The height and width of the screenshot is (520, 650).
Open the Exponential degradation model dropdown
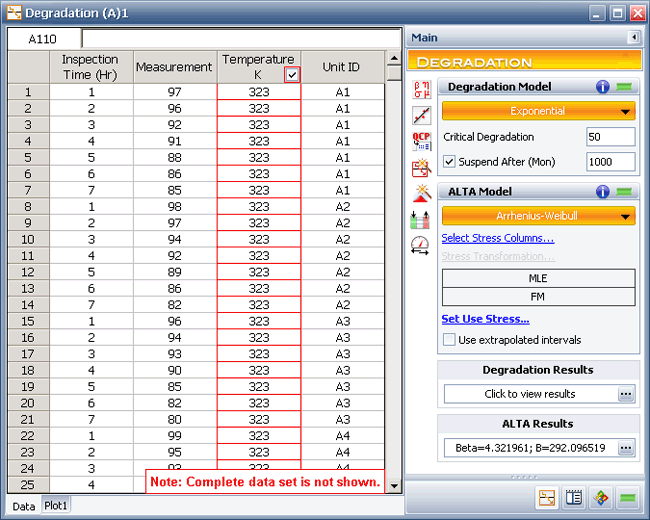pos(538,111)
